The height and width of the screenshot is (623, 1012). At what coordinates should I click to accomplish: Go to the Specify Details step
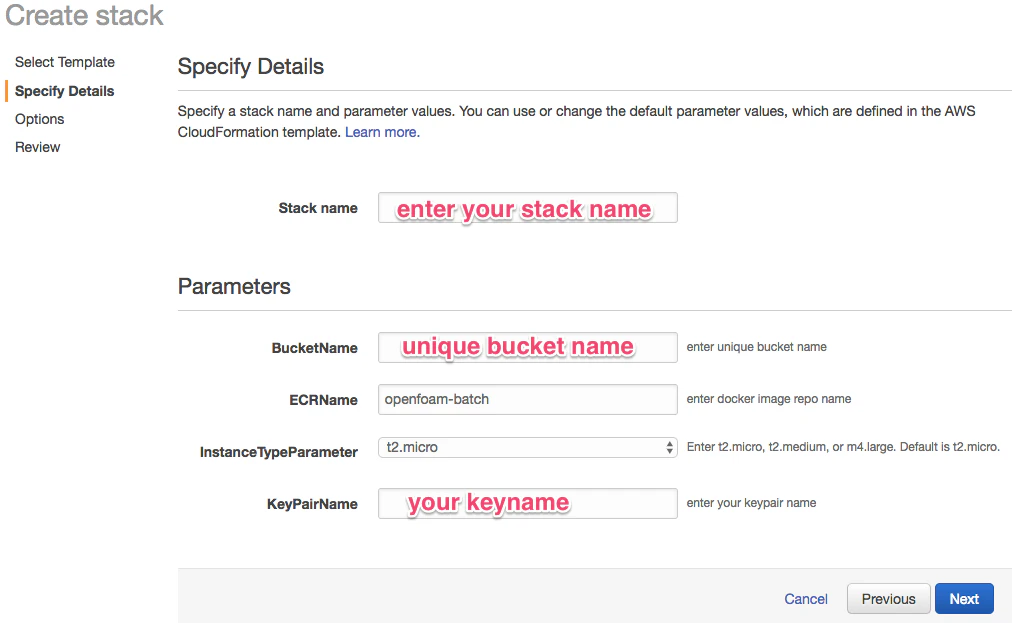(x=65, y=91)
